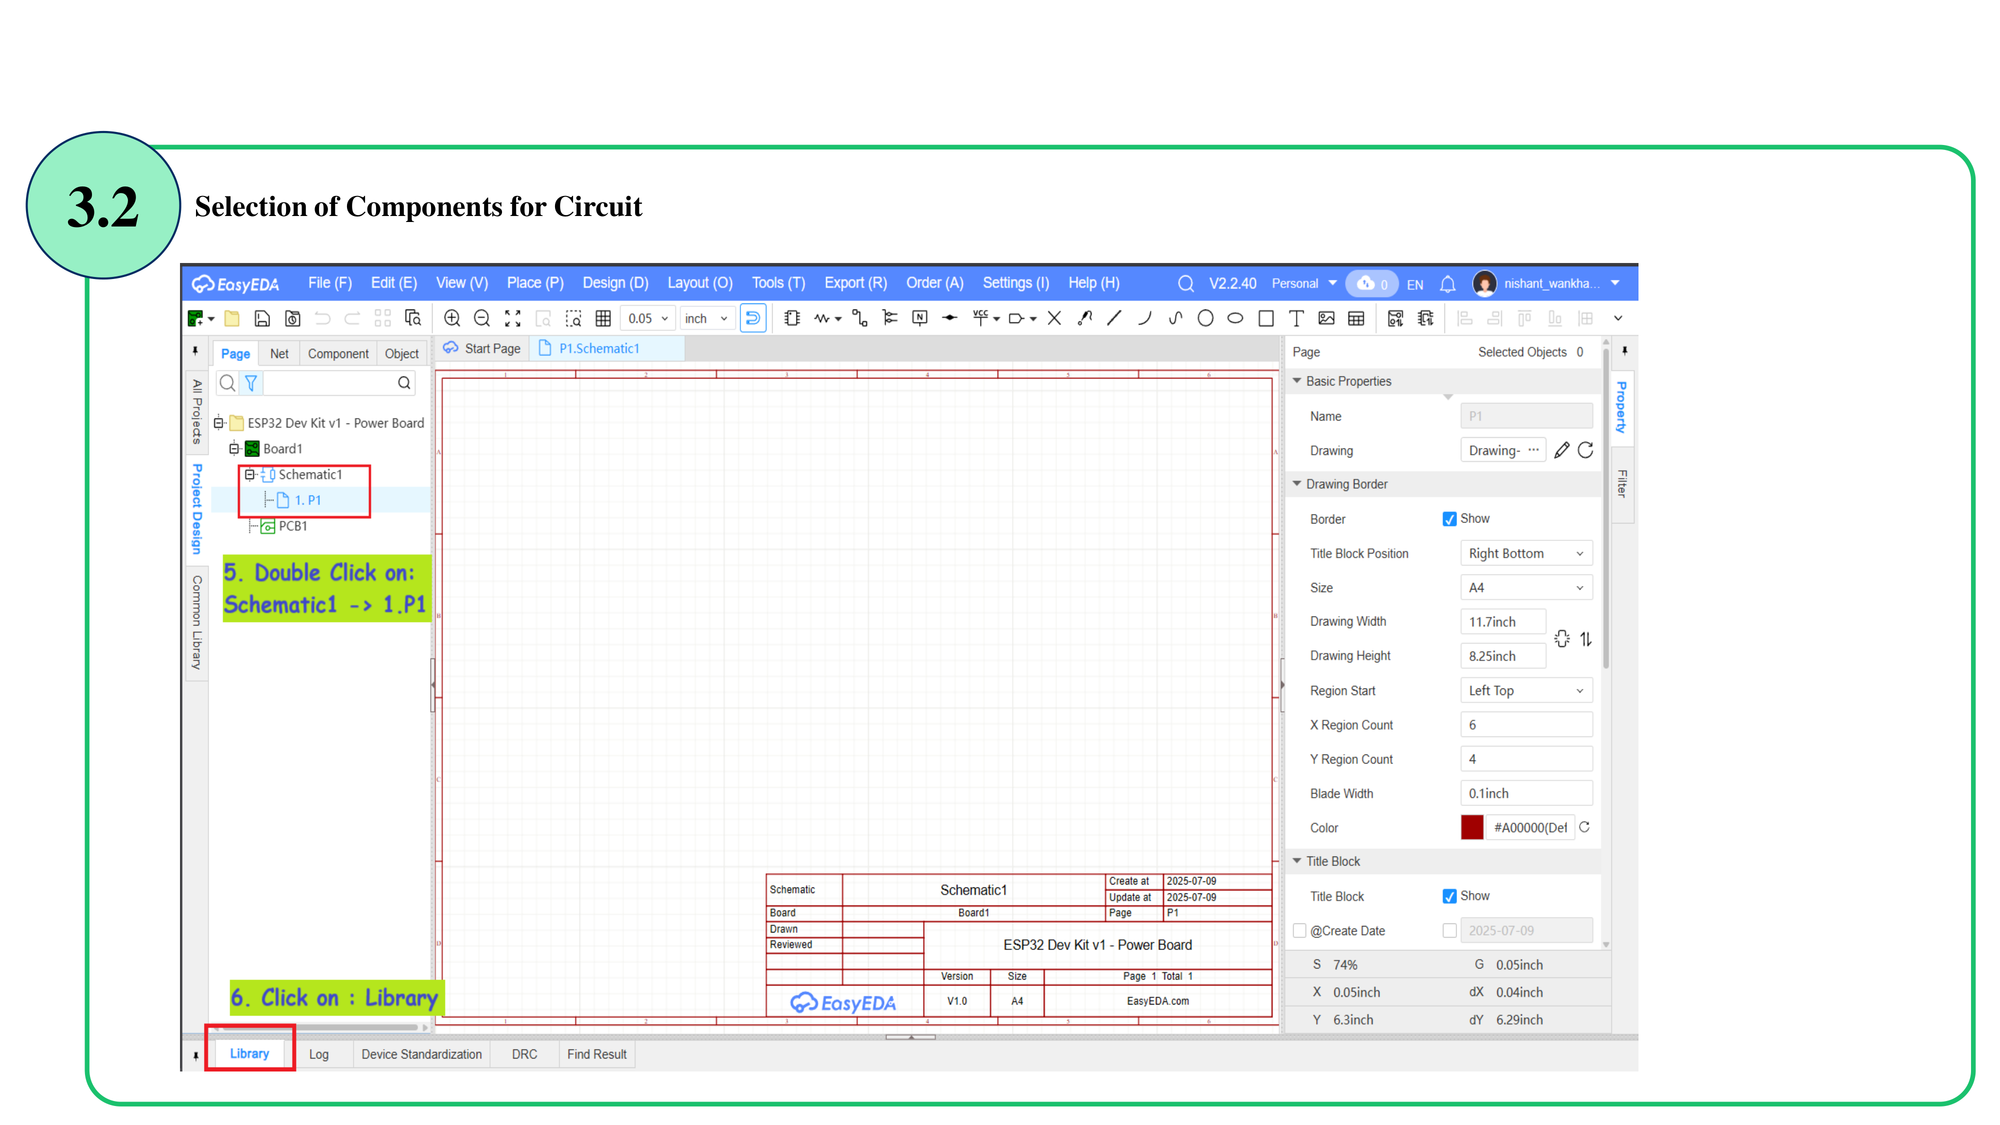The width and height of the screenshot is (2000, 1125).
Task: Click the pencil edit icon next to Drawing
Action: 1562,450
